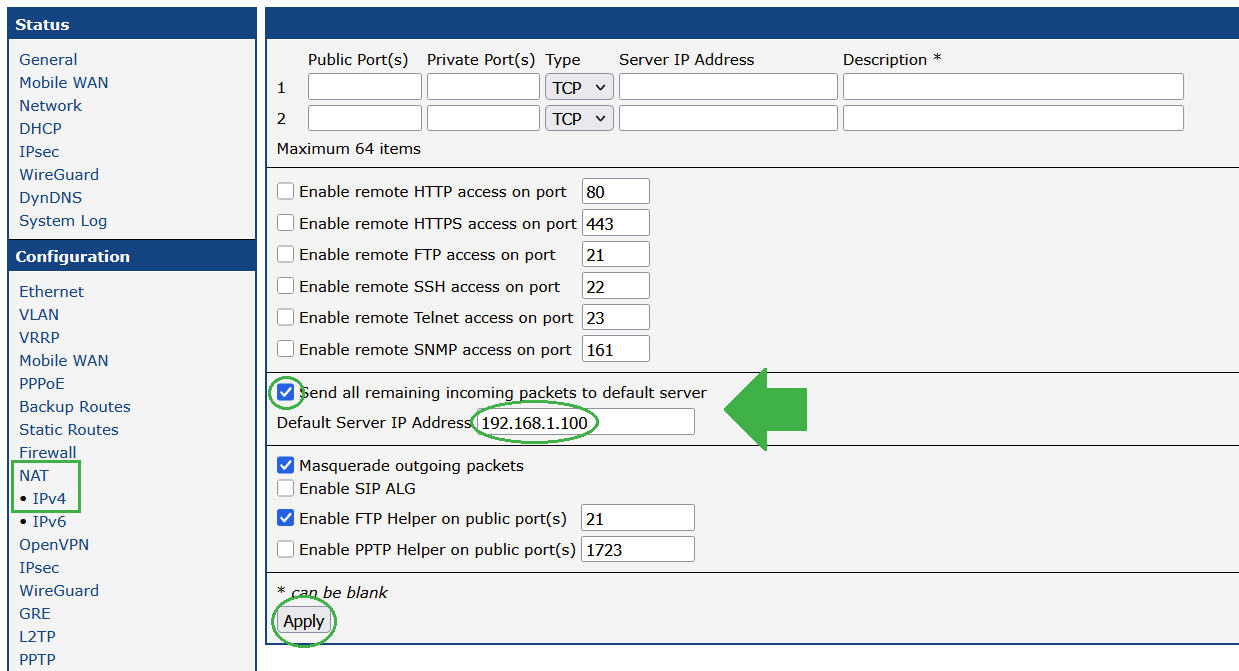Click row 1 Public Port(s) field
Viewport: 1239px width, 671px height.
coord(364,87)
